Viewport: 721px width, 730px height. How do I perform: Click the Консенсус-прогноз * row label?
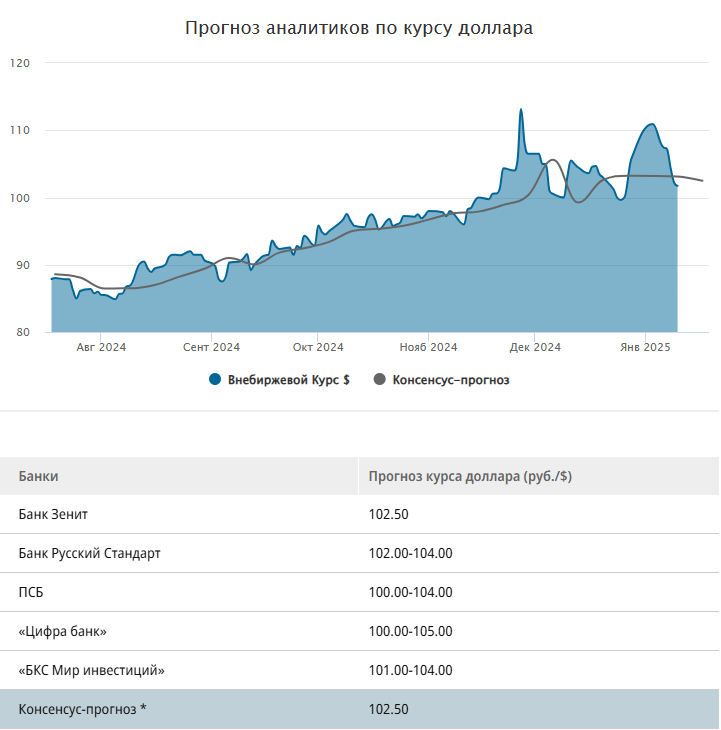tap(82, 710)
